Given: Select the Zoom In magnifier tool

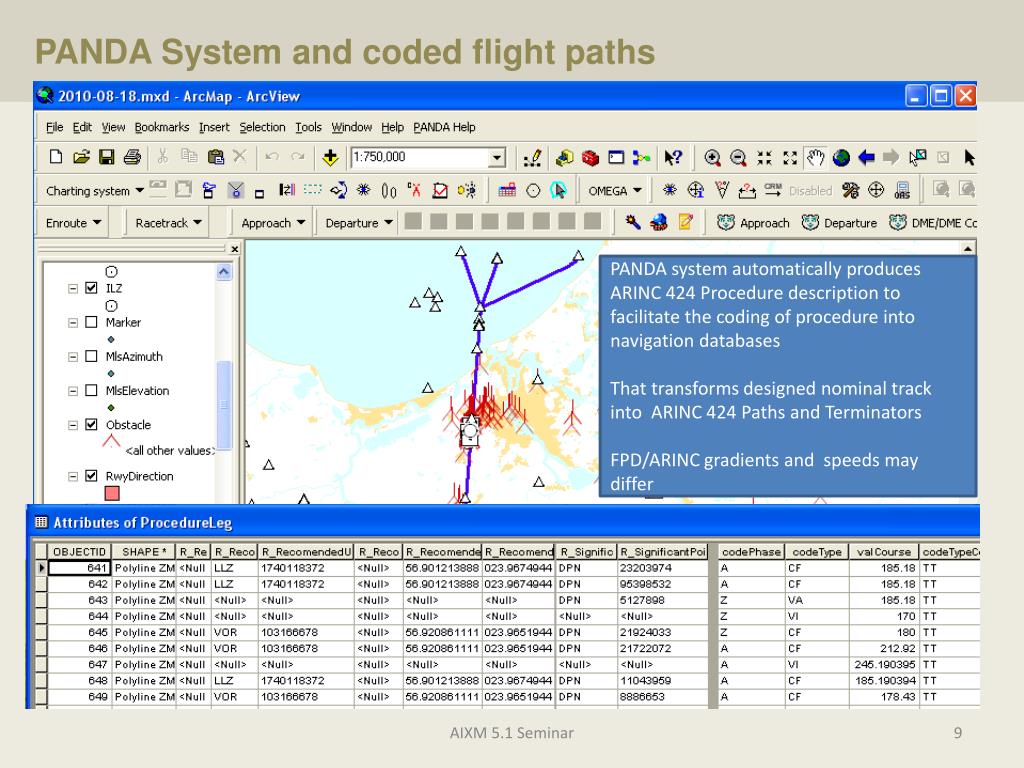Looking at the screenshot, I should [x=712, y=157].
